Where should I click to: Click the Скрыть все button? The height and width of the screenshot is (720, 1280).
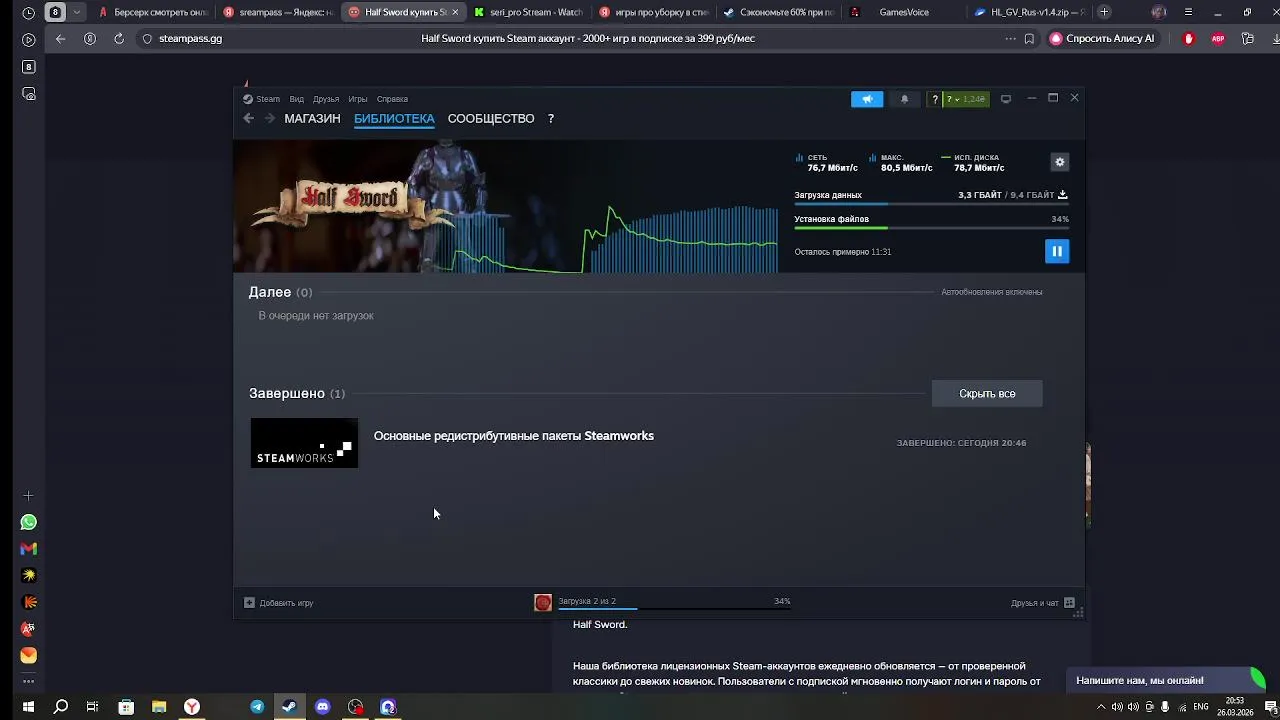pyautogui.click(x=987, y=393)
